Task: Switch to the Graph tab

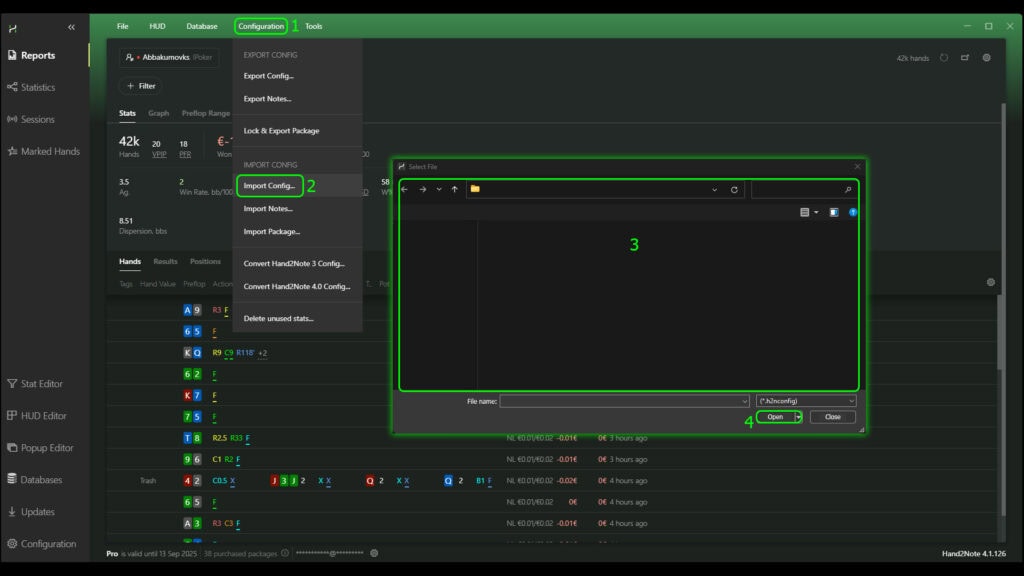Action: click(159, 113)
